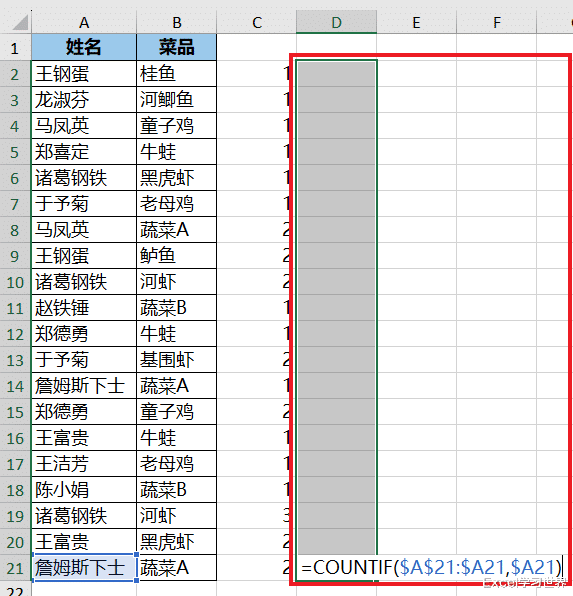573x596 pixels.
Task: Select column F header
Action: [x=497, y=22]
